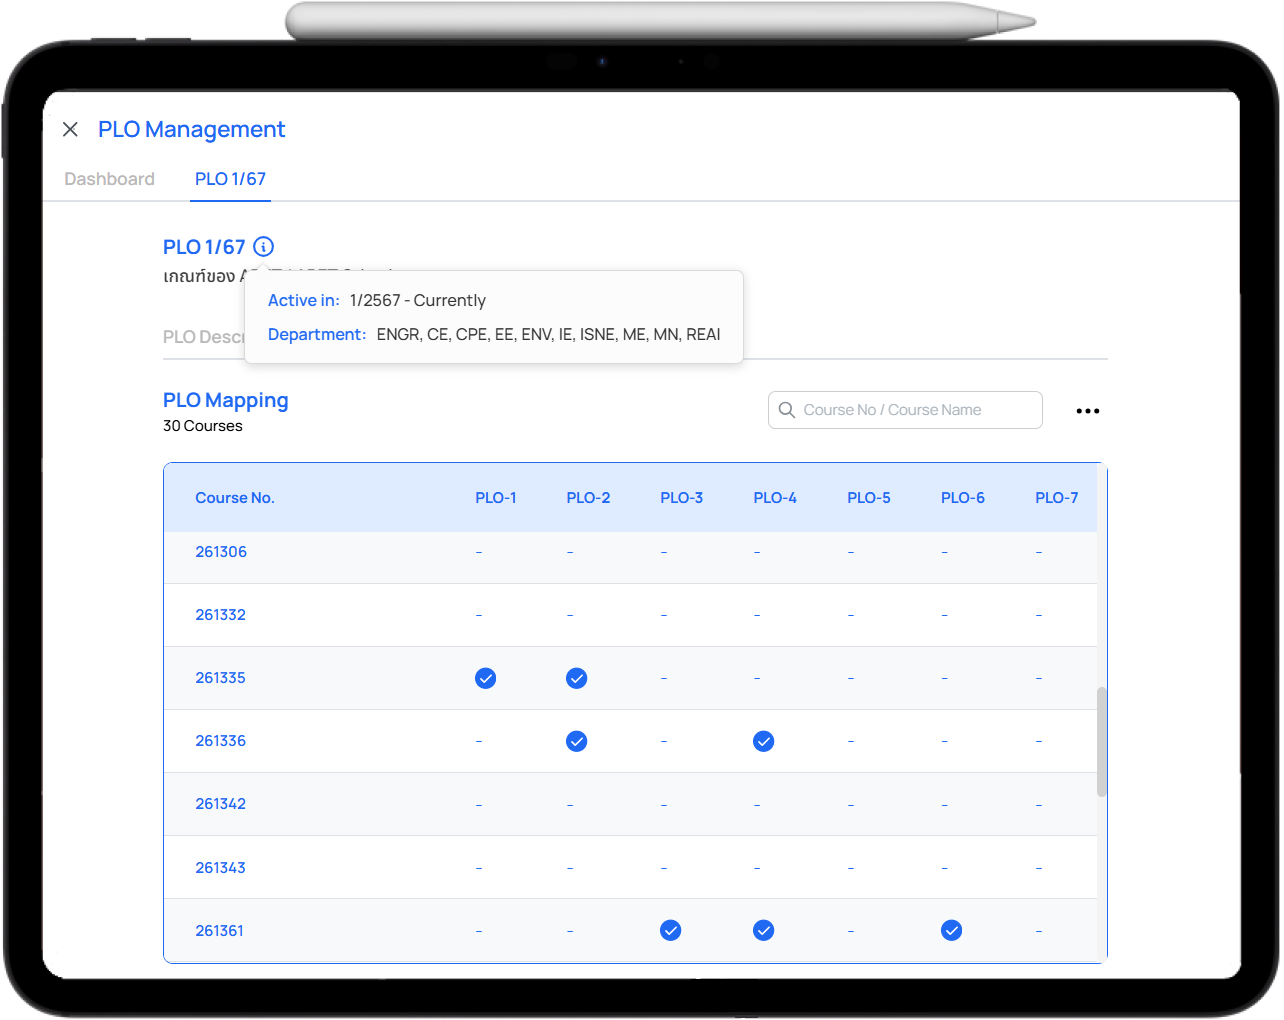Switch to the Dashboard tab
This screenshot has height=1020, width=1284.
[109, 179]
